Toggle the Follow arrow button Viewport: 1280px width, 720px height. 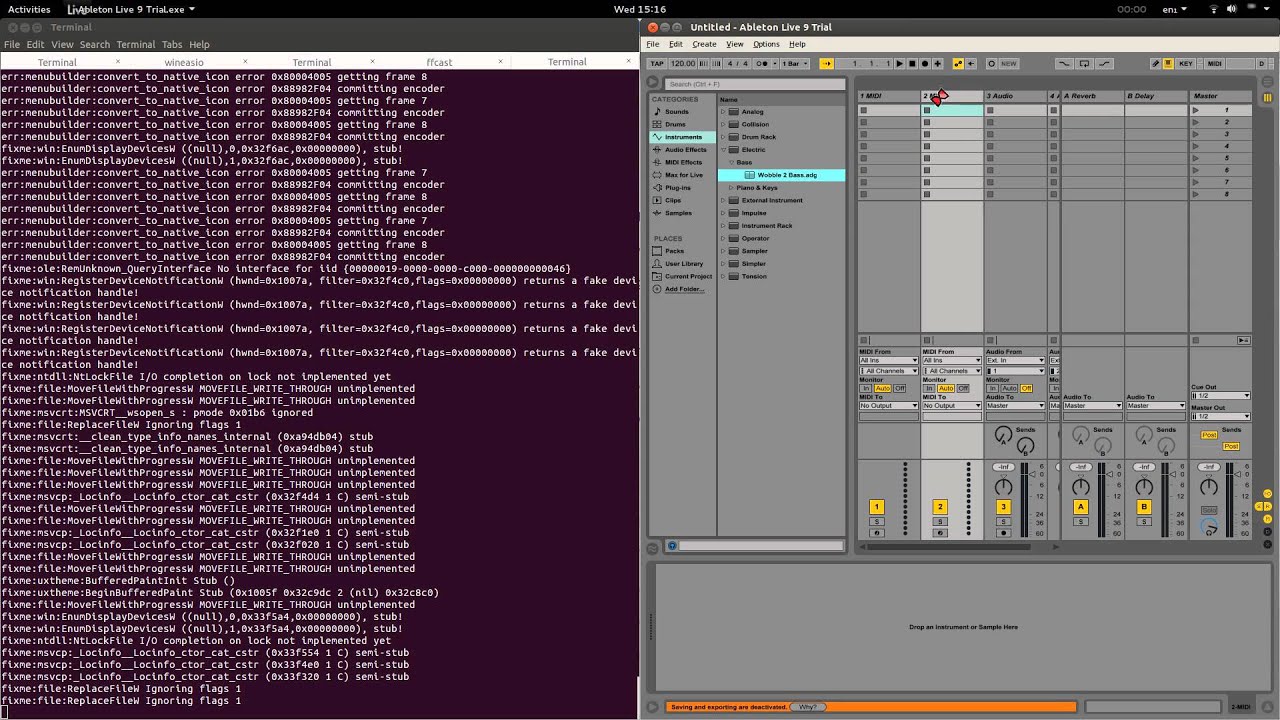(x=826, y=63)
